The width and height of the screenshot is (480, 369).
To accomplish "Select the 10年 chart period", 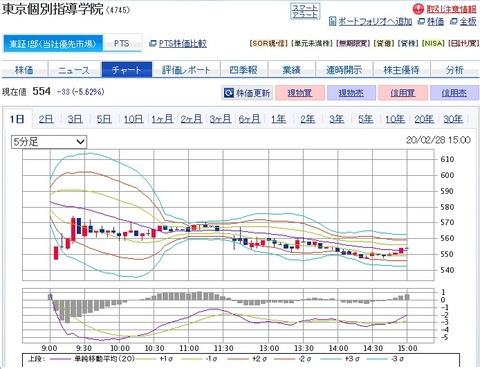I will pos(395,119).
